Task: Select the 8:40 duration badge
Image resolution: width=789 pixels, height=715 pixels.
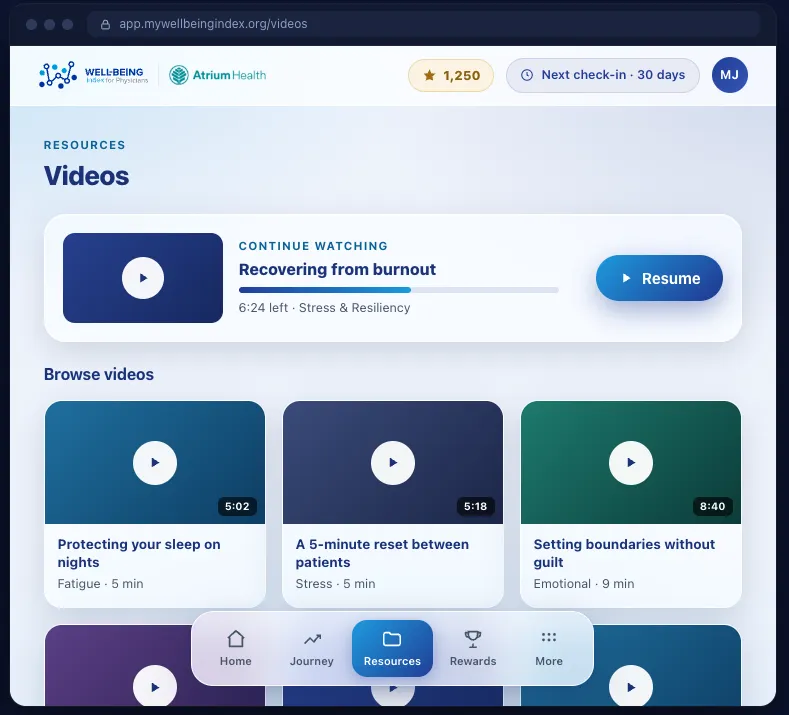Action: click(x=713, y=506)
